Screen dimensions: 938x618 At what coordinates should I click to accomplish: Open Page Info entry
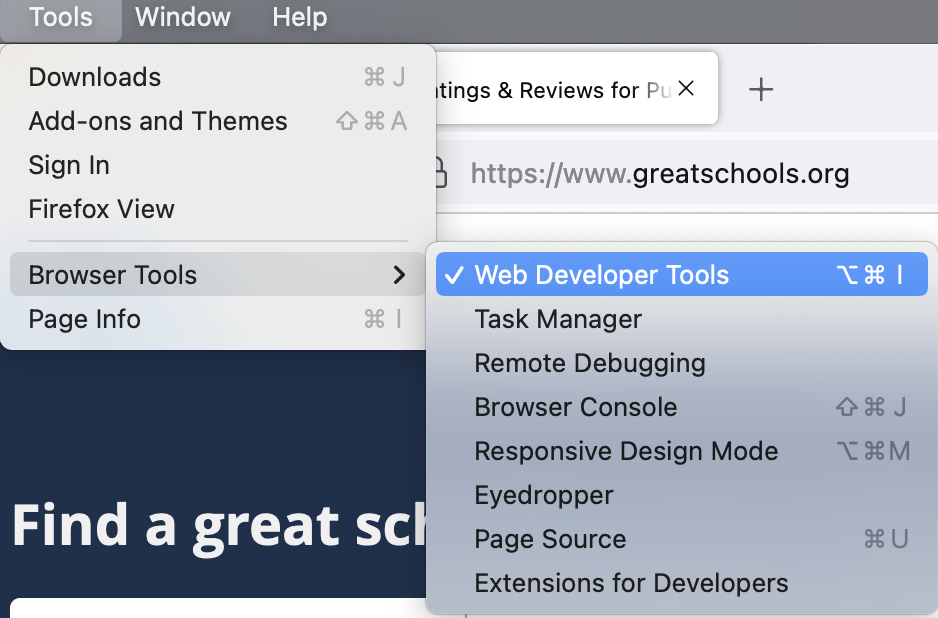pos(218,319)
